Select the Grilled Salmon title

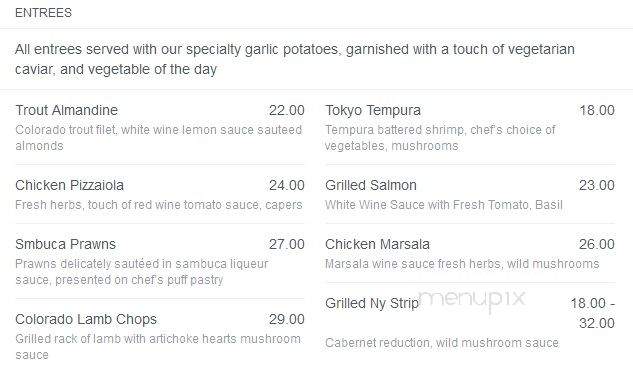[371, 185]
